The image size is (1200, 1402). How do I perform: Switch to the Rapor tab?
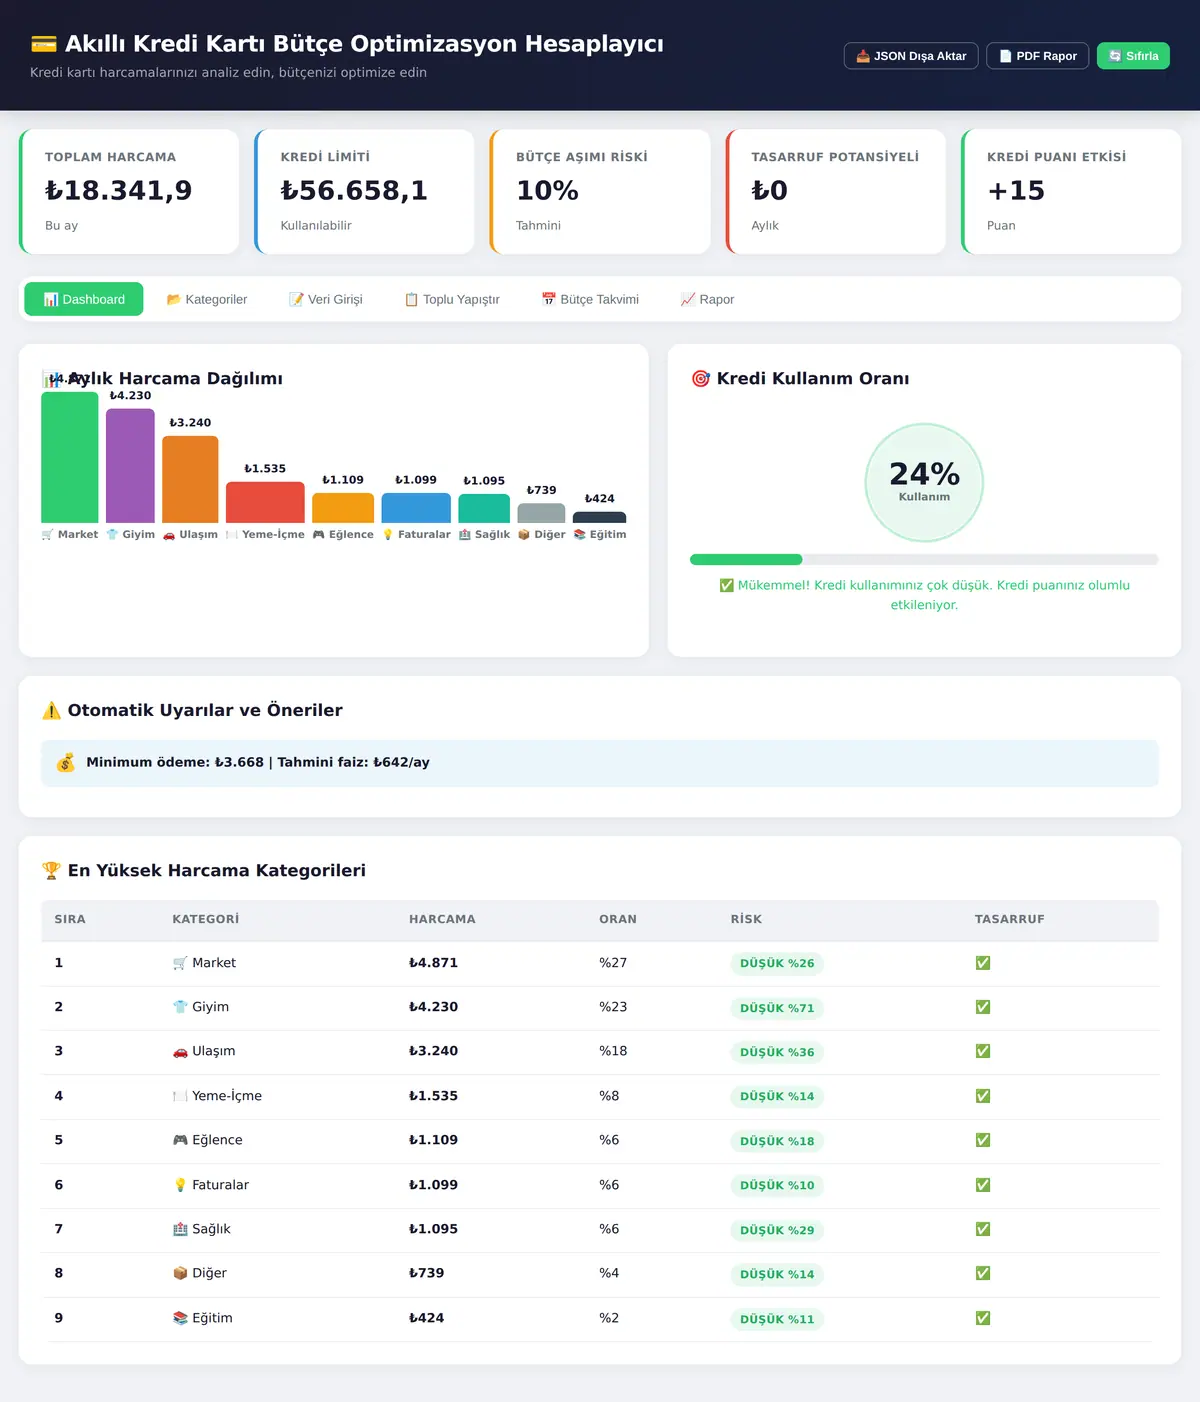707,299
